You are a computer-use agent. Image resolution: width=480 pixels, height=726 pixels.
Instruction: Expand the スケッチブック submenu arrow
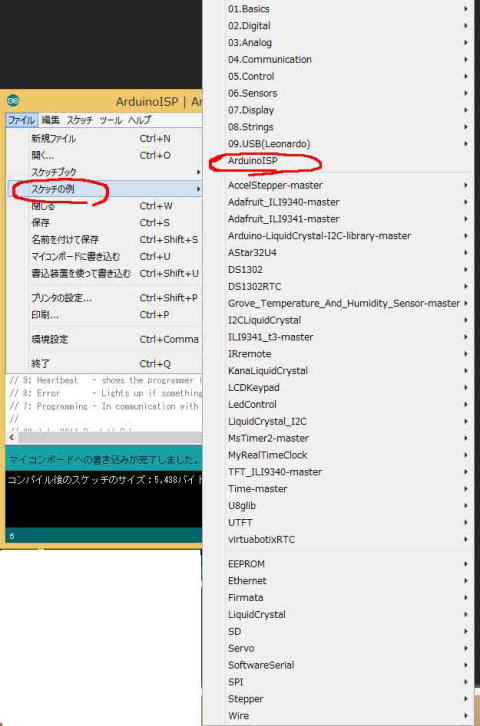(x=198, y=172)
